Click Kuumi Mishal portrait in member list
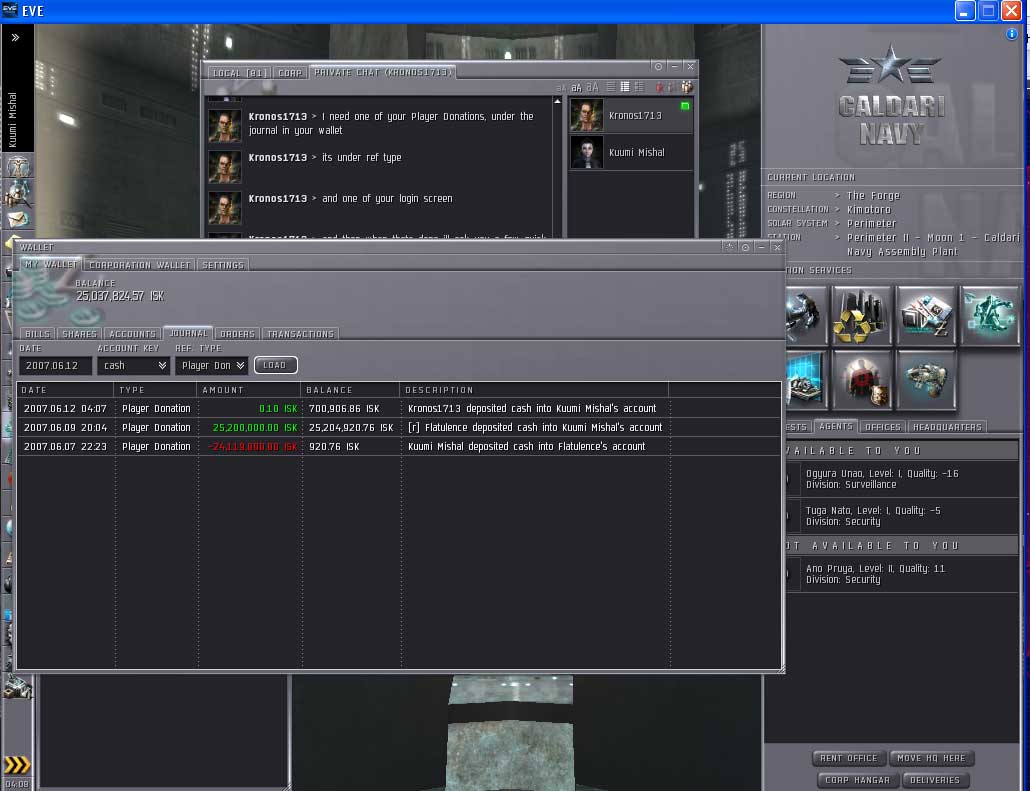The height and width of the screenshot is (791, 1030). point(586,152)
